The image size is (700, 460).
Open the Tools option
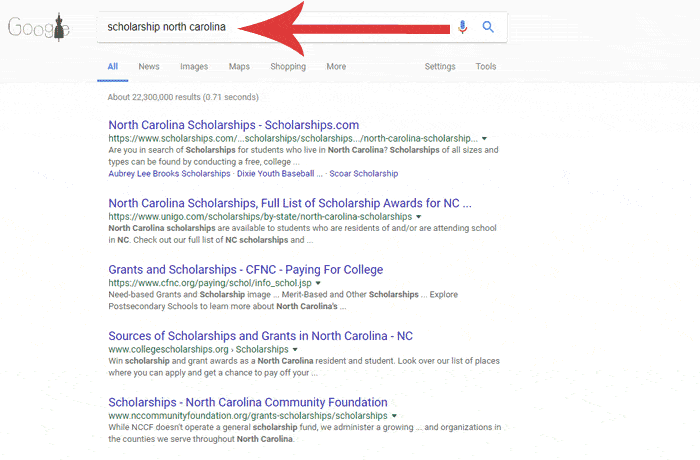click(x=486, y=67)
